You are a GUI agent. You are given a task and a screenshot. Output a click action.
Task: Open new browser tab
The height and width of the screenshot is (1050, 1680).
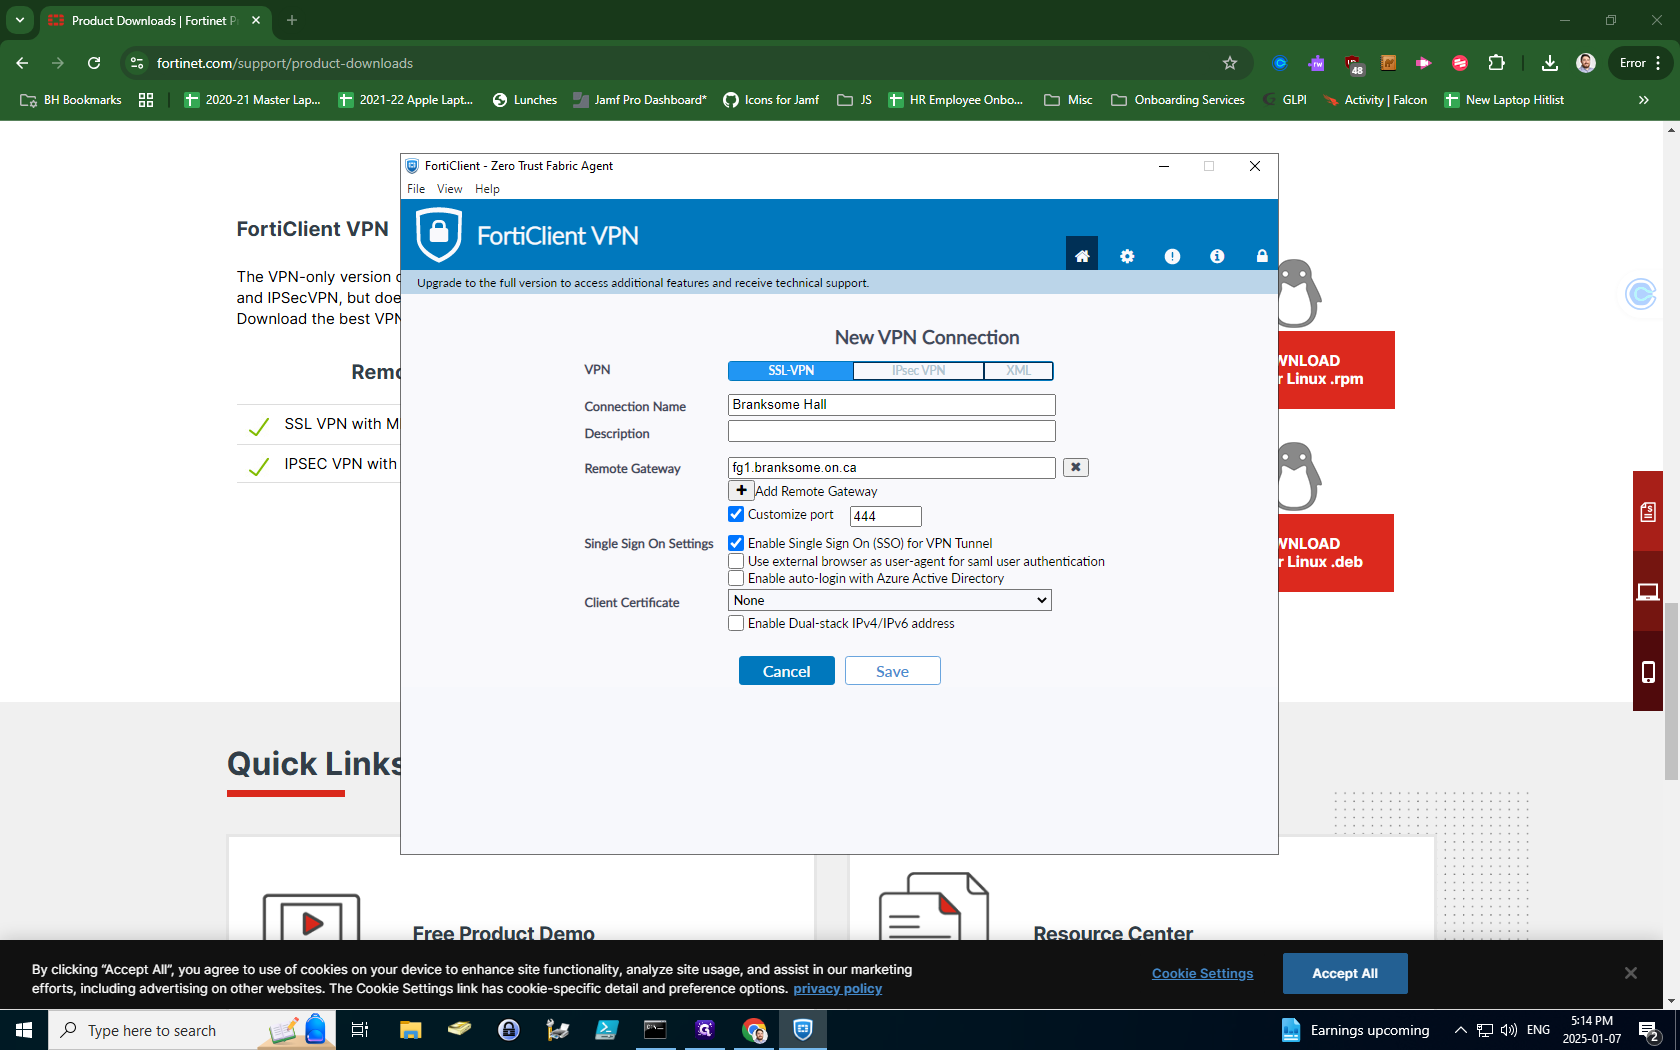point(292,20)
